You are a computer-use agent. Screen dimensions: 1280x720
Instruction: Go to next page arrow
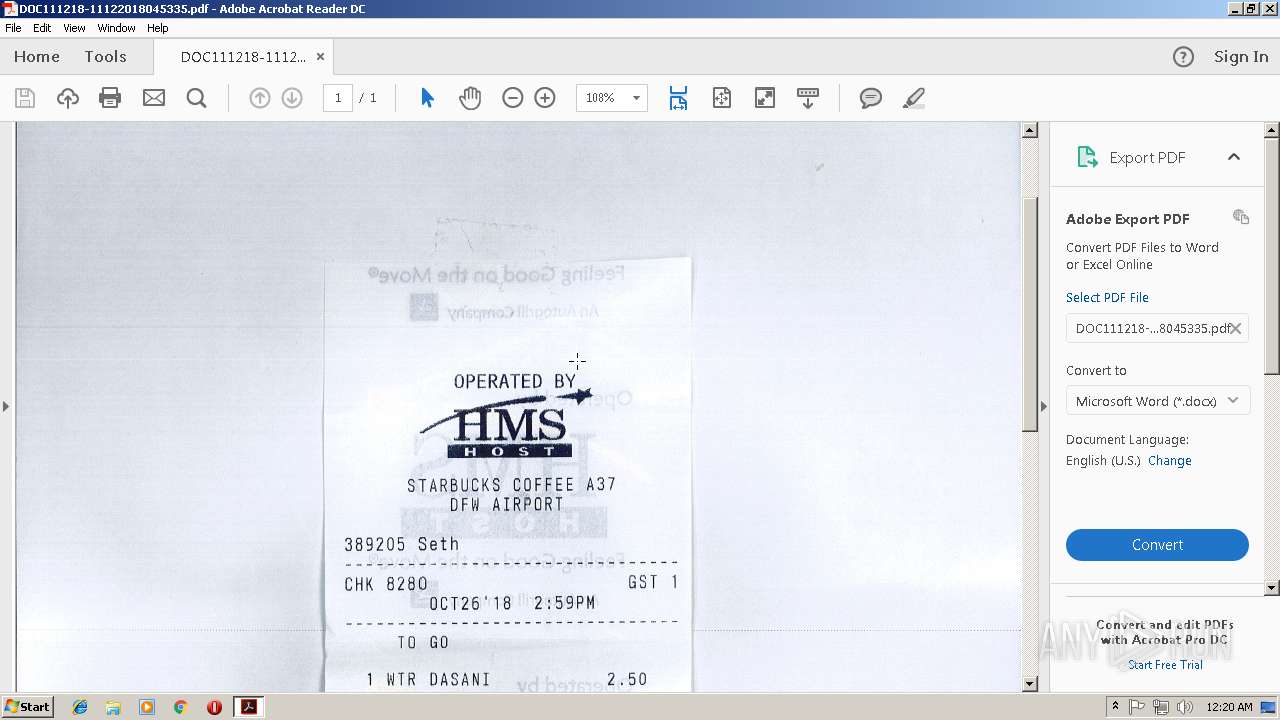click(292, 98)
